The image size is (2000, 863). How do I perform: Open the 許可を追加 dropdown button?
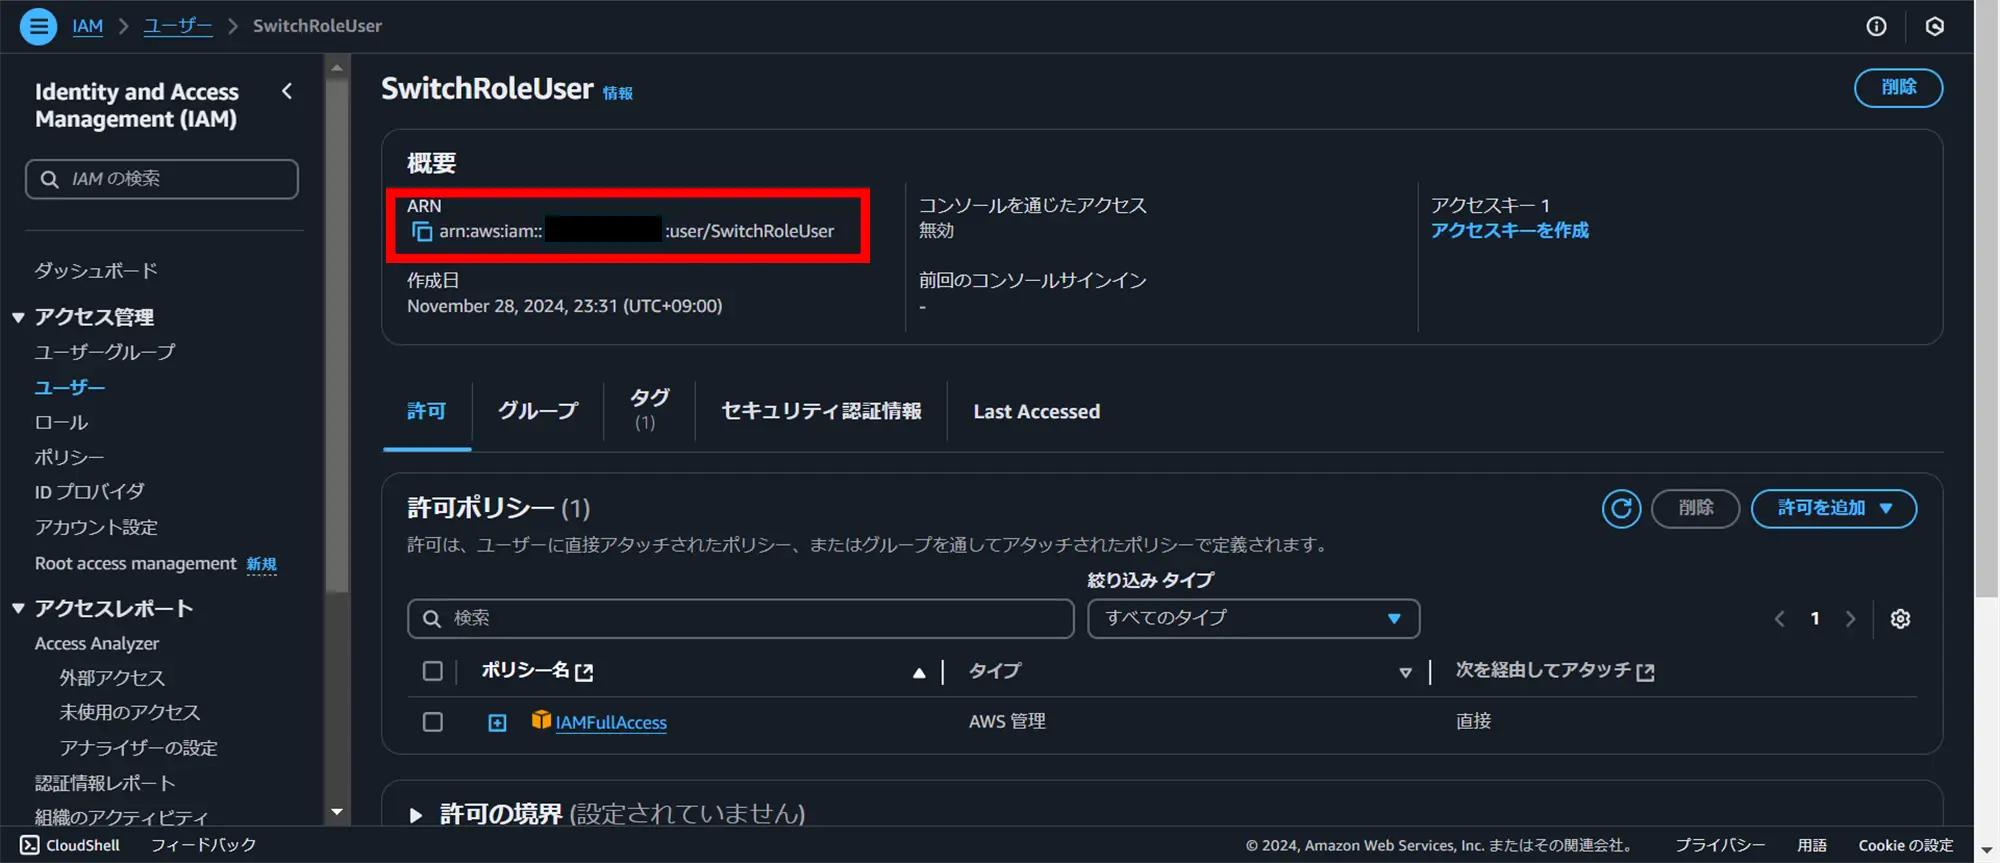1833,508
